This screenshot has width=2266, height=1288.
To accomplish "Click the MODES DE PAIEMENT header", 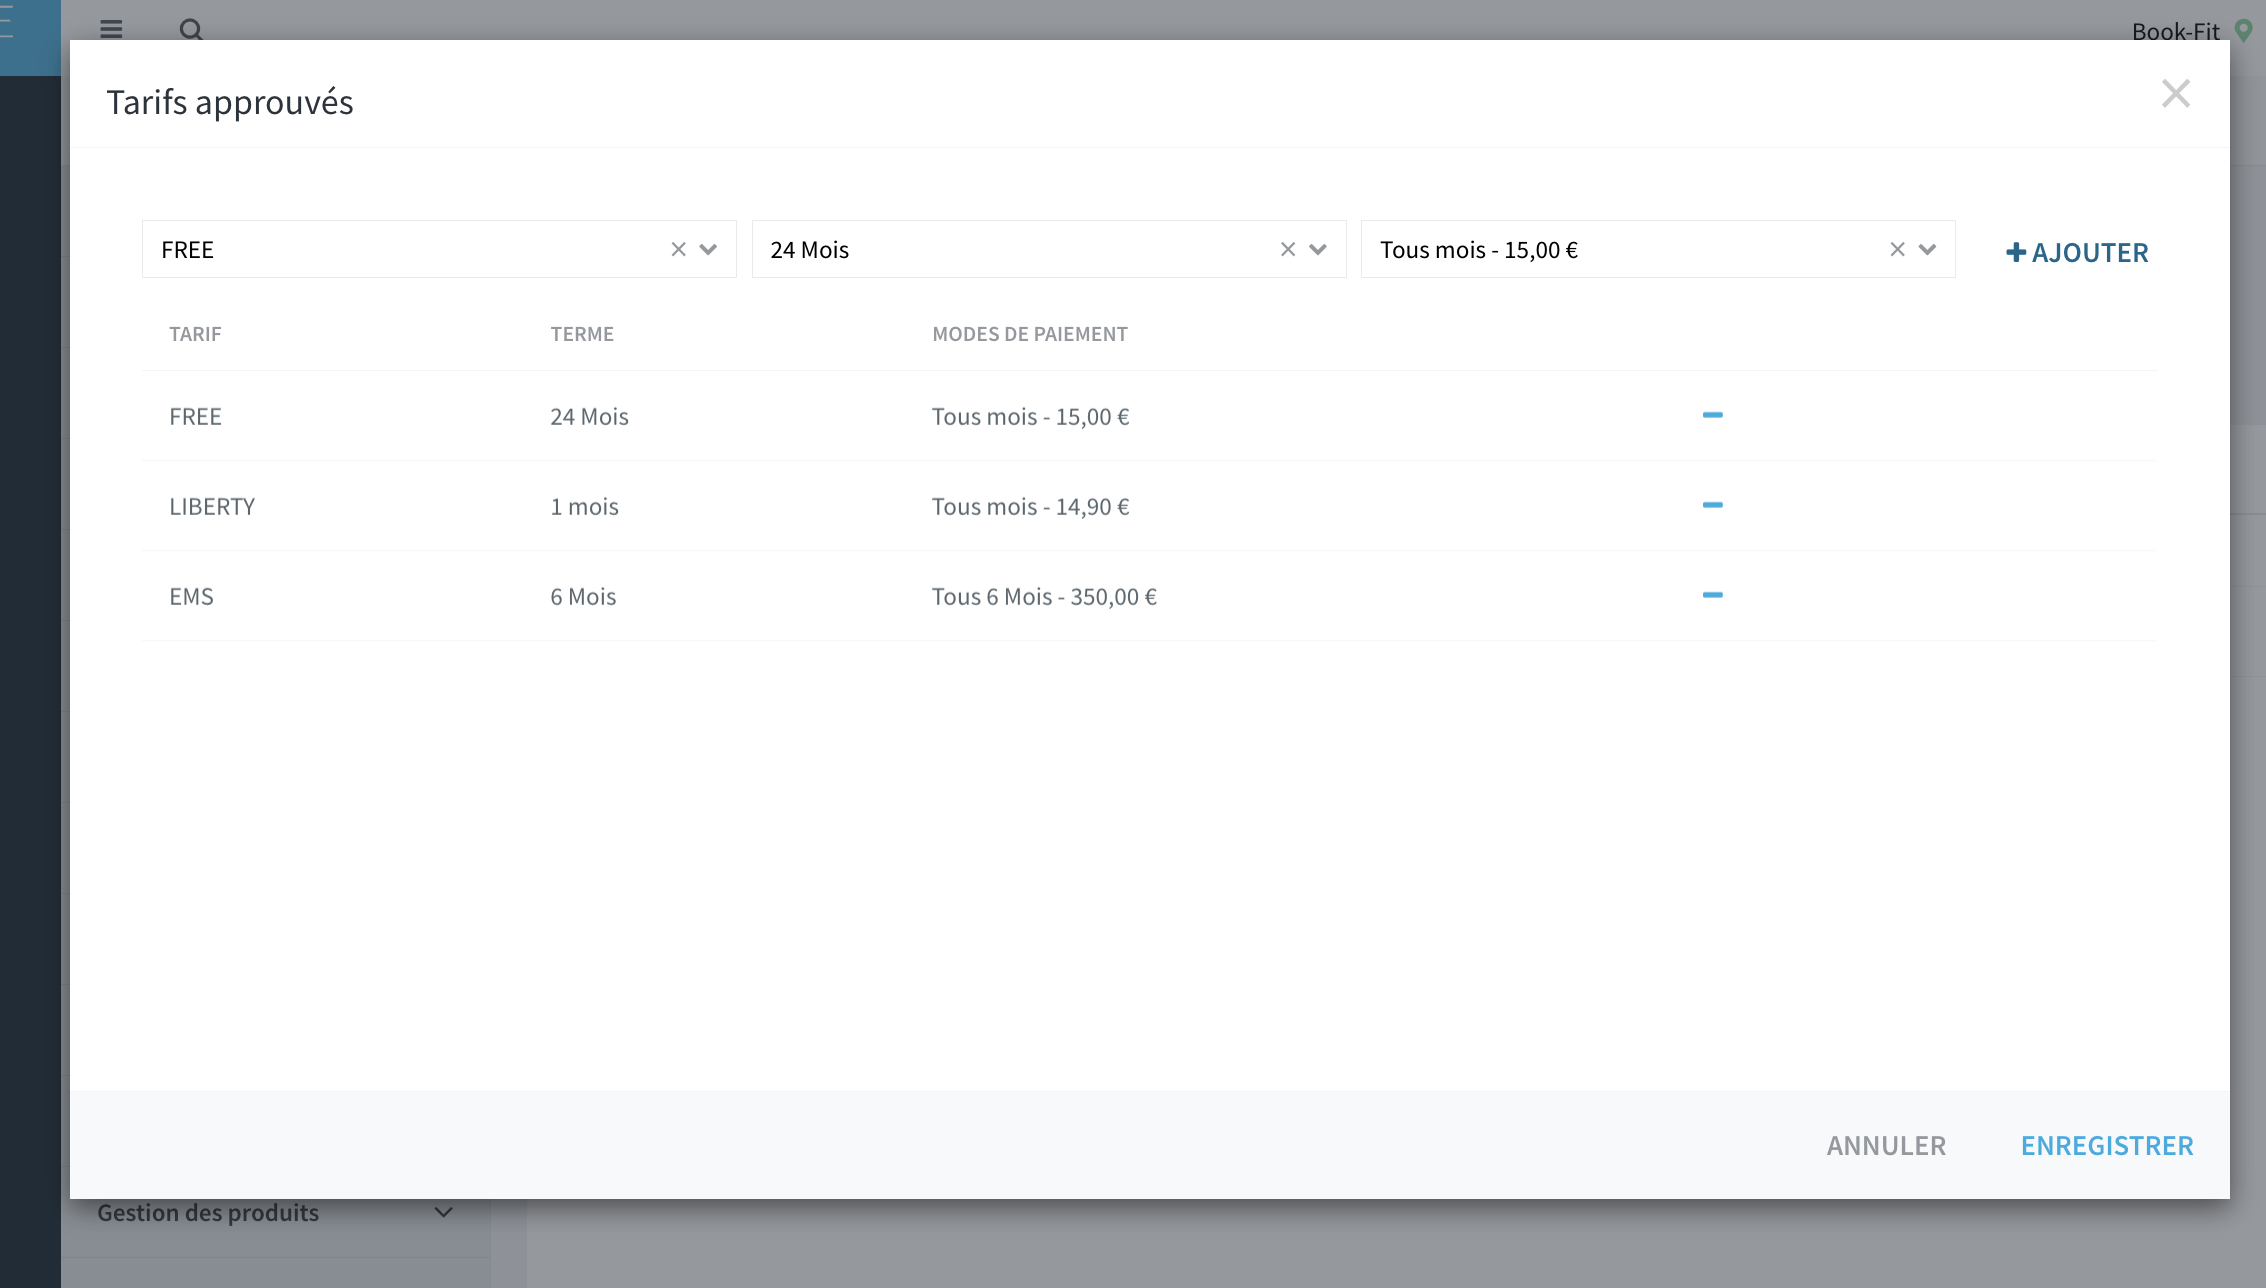I will [1030, 334].
